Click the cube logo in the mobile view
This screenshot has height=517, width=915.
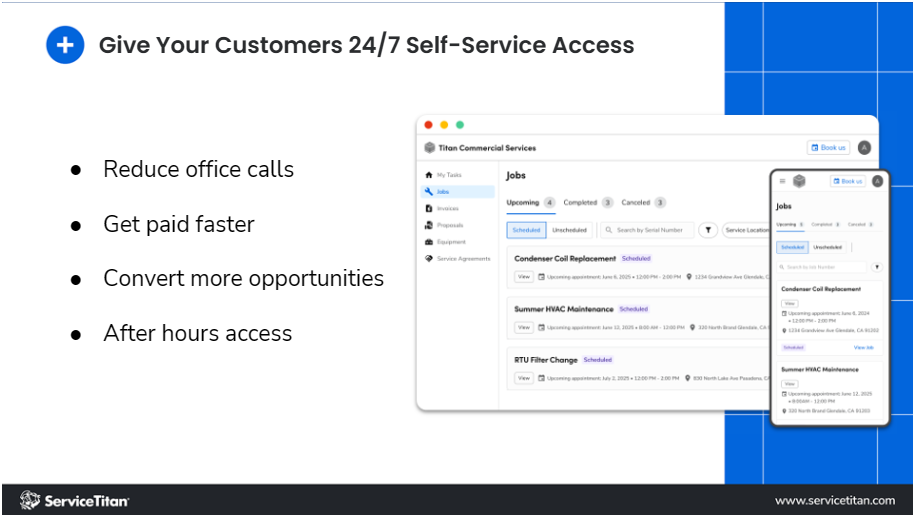coord(799,181)
